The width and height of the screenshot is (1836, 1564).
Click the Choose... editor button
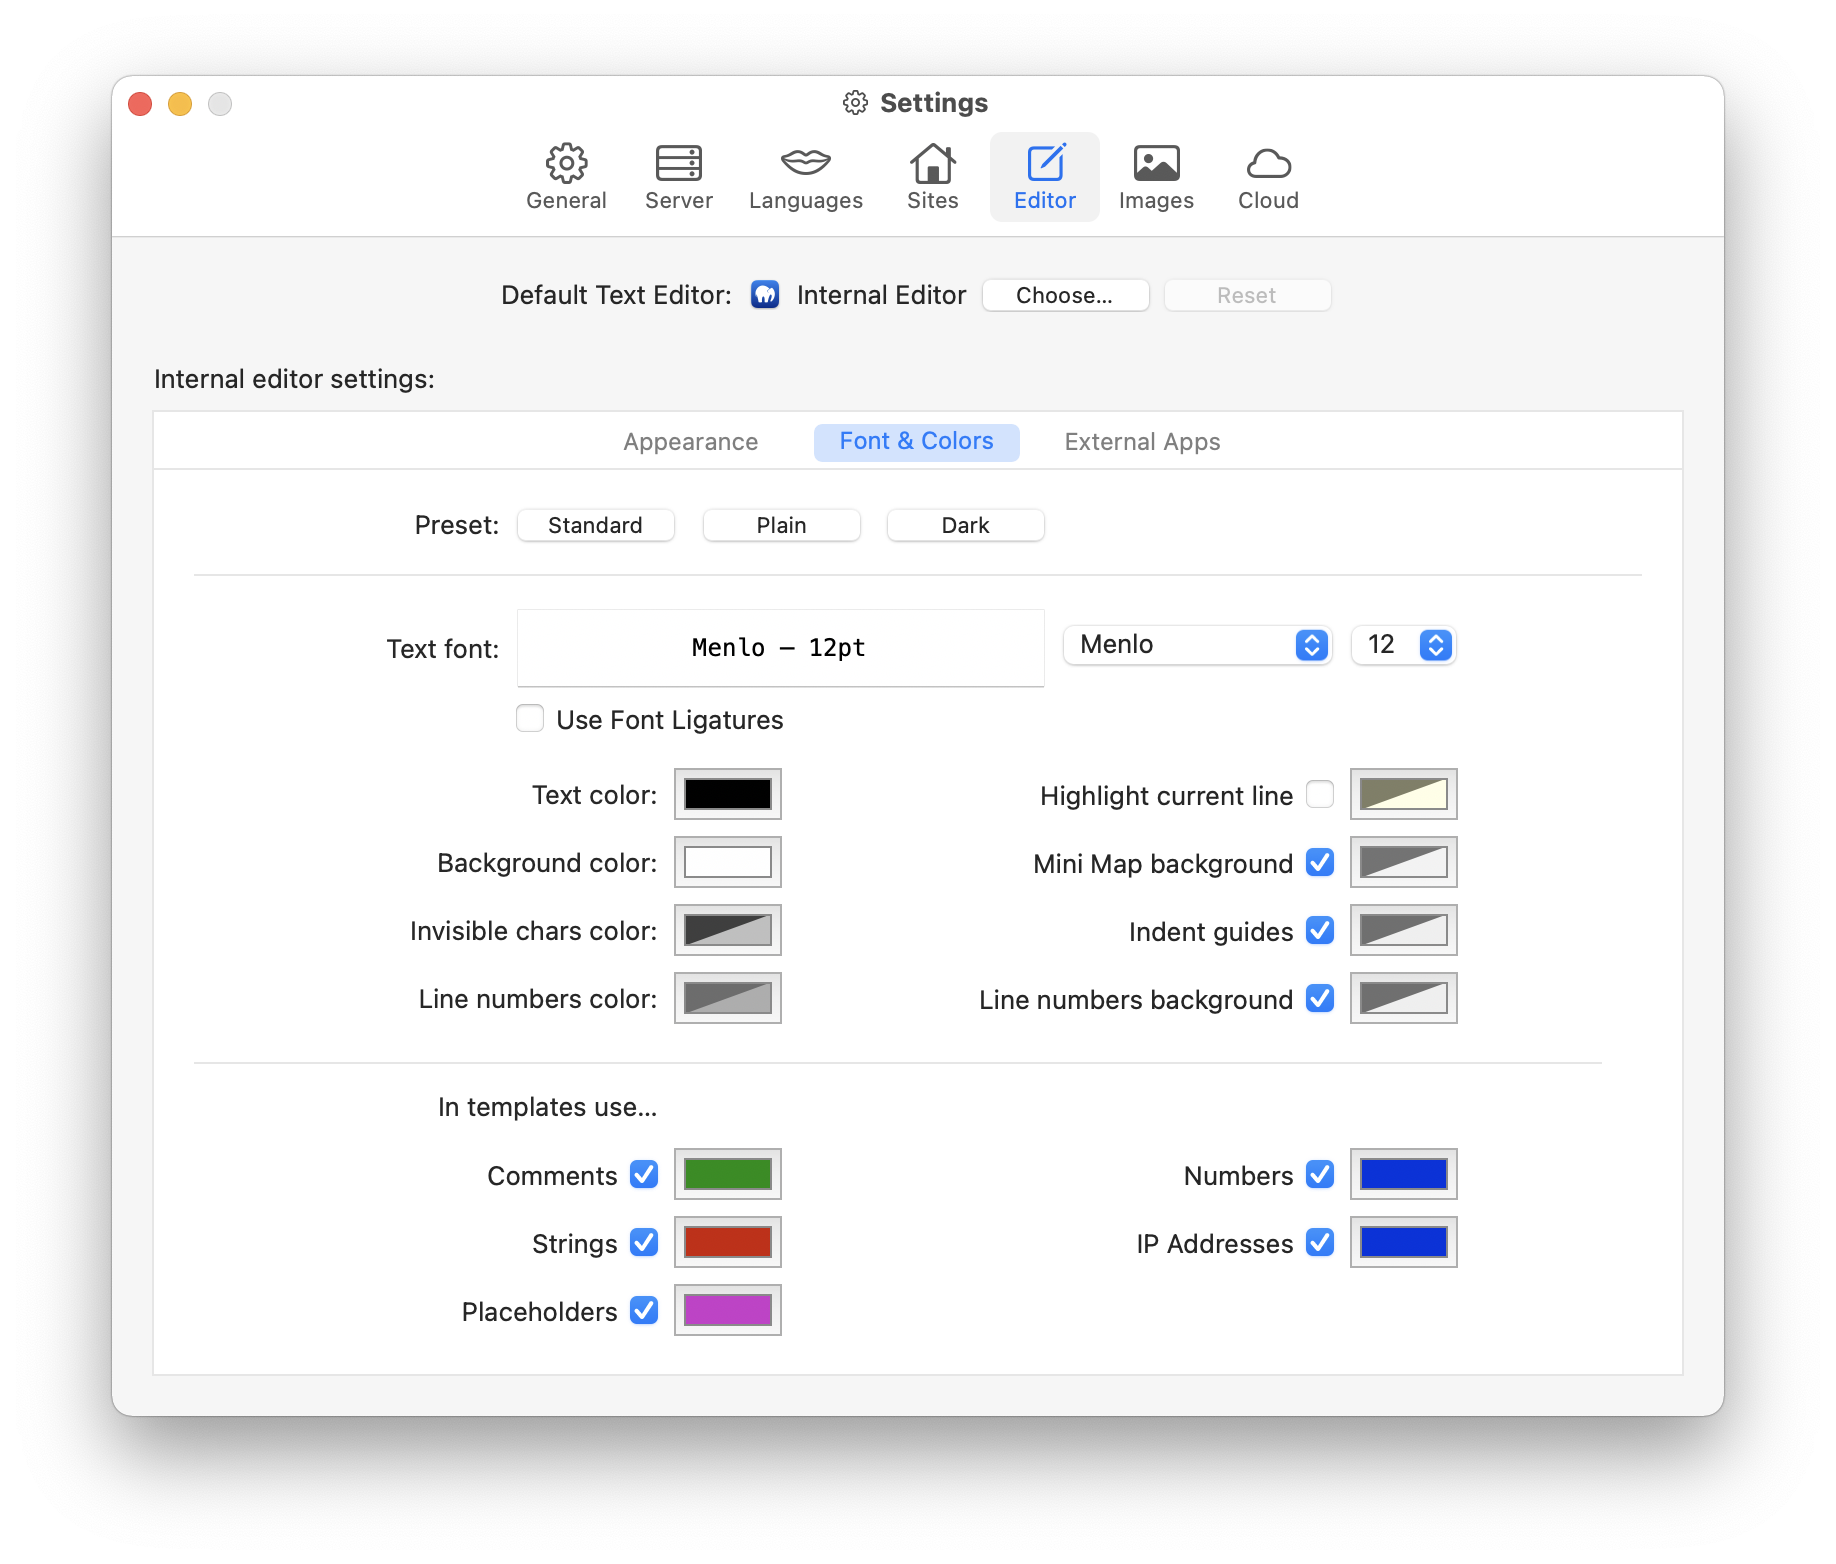1065,295
